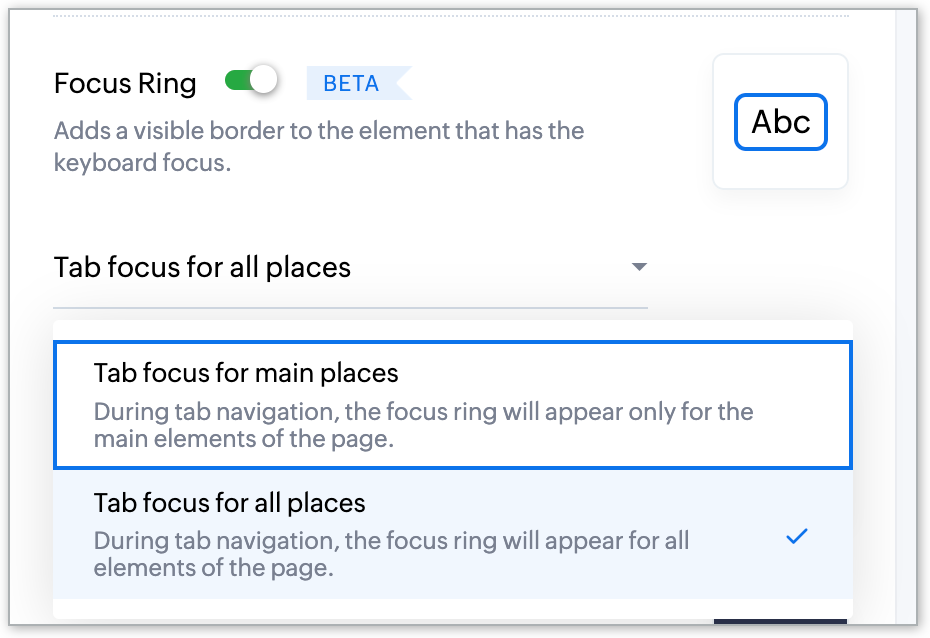Click the blue-outlined Abc box
The width and height of the screenshot is (930, 638).
(x=780, y=122)
